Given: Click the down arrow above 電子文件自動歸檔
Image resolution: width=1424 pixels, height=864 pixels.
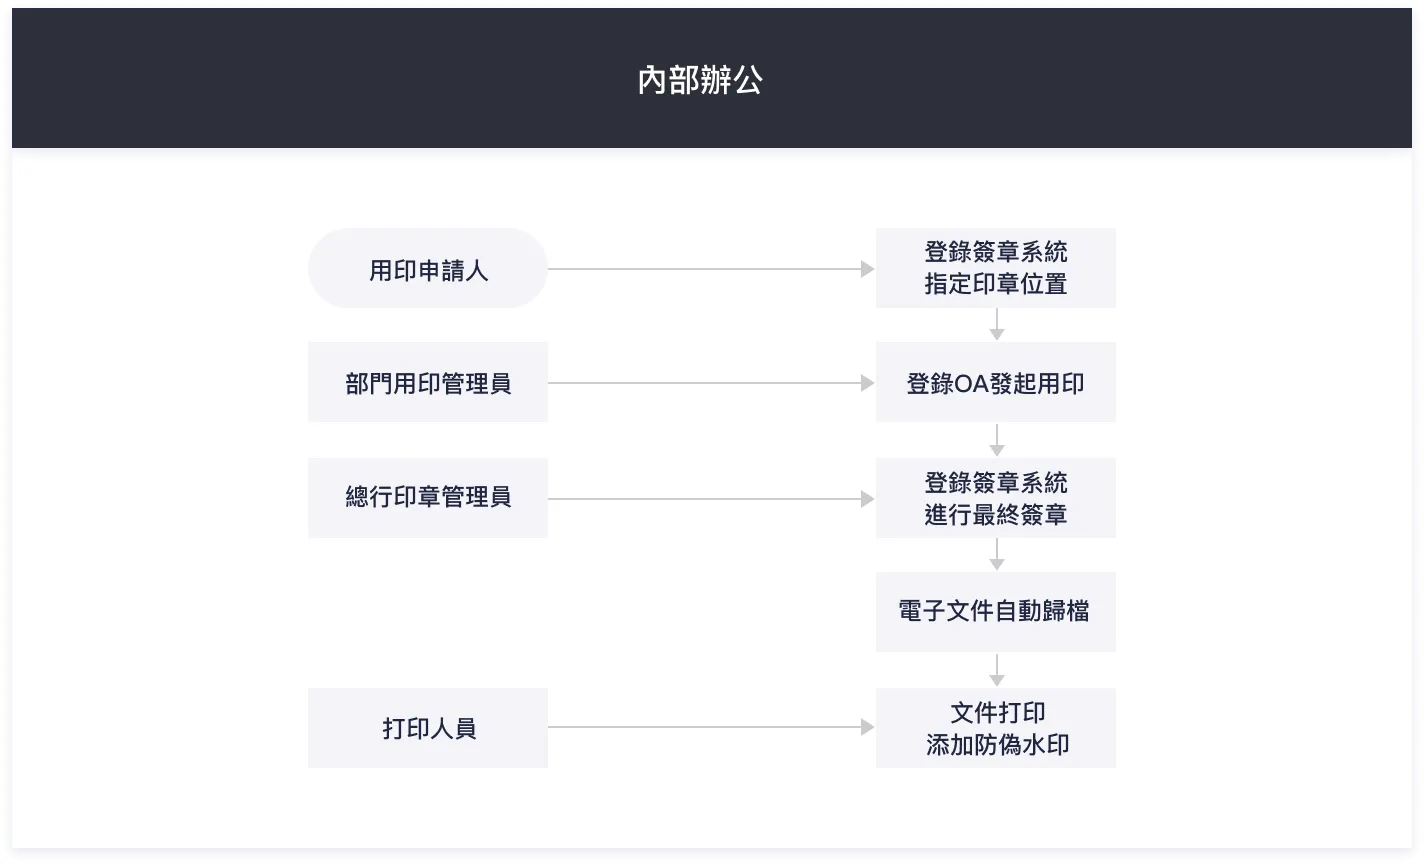Looking at the screenshot, I should [x=996, y=555].
